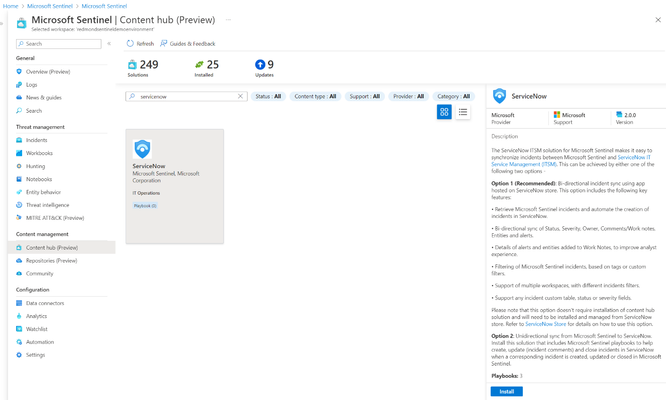Image resolution: width=666 pixels, height=400 pixels.
Task: Open Logs in the sidebar
Action: click(x=31, y=85)
